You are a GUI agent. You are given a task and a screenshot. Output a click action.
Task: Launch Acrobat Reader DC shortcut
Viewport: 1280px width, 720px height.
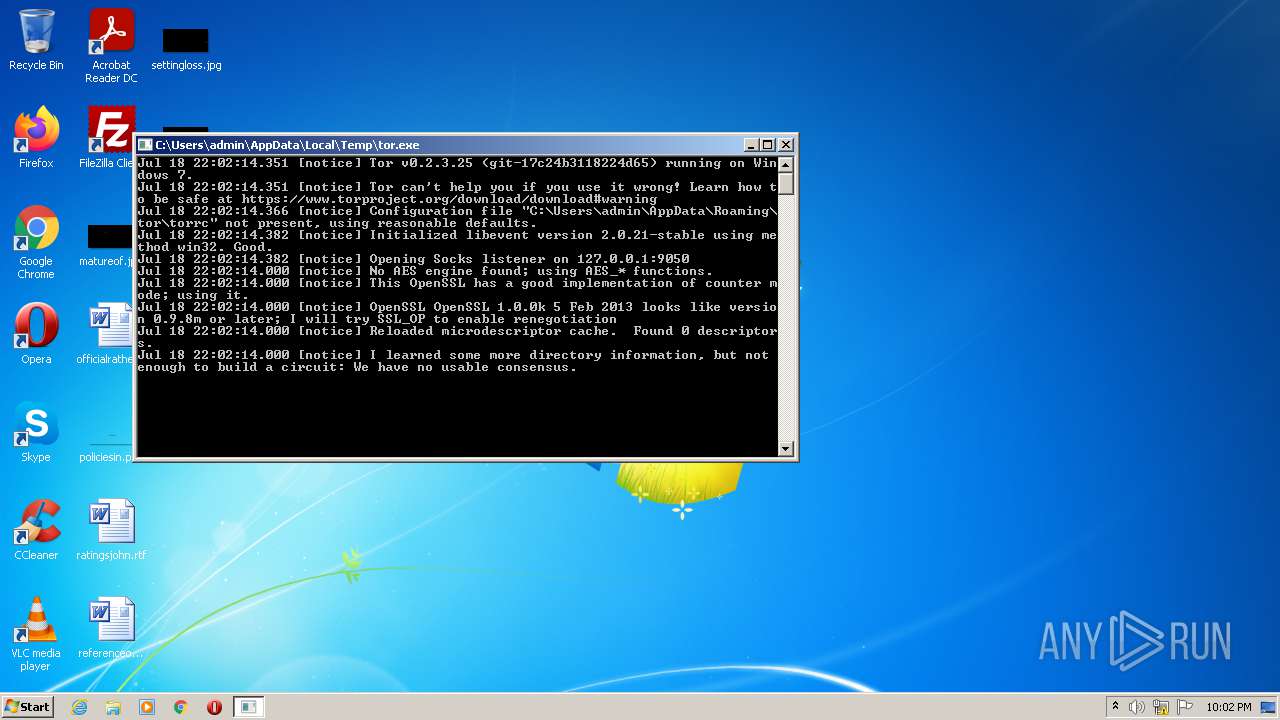point(111,46)
